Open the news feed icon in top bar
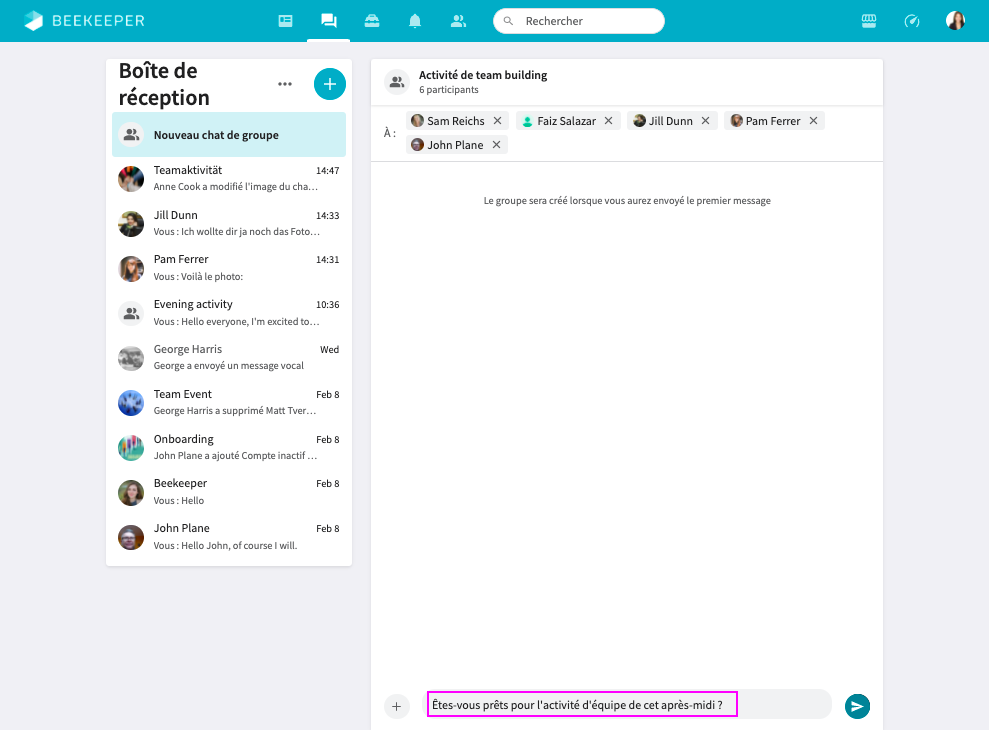This screenshot has width=989, height=730. pyautogui.click(x=286, y=21)
